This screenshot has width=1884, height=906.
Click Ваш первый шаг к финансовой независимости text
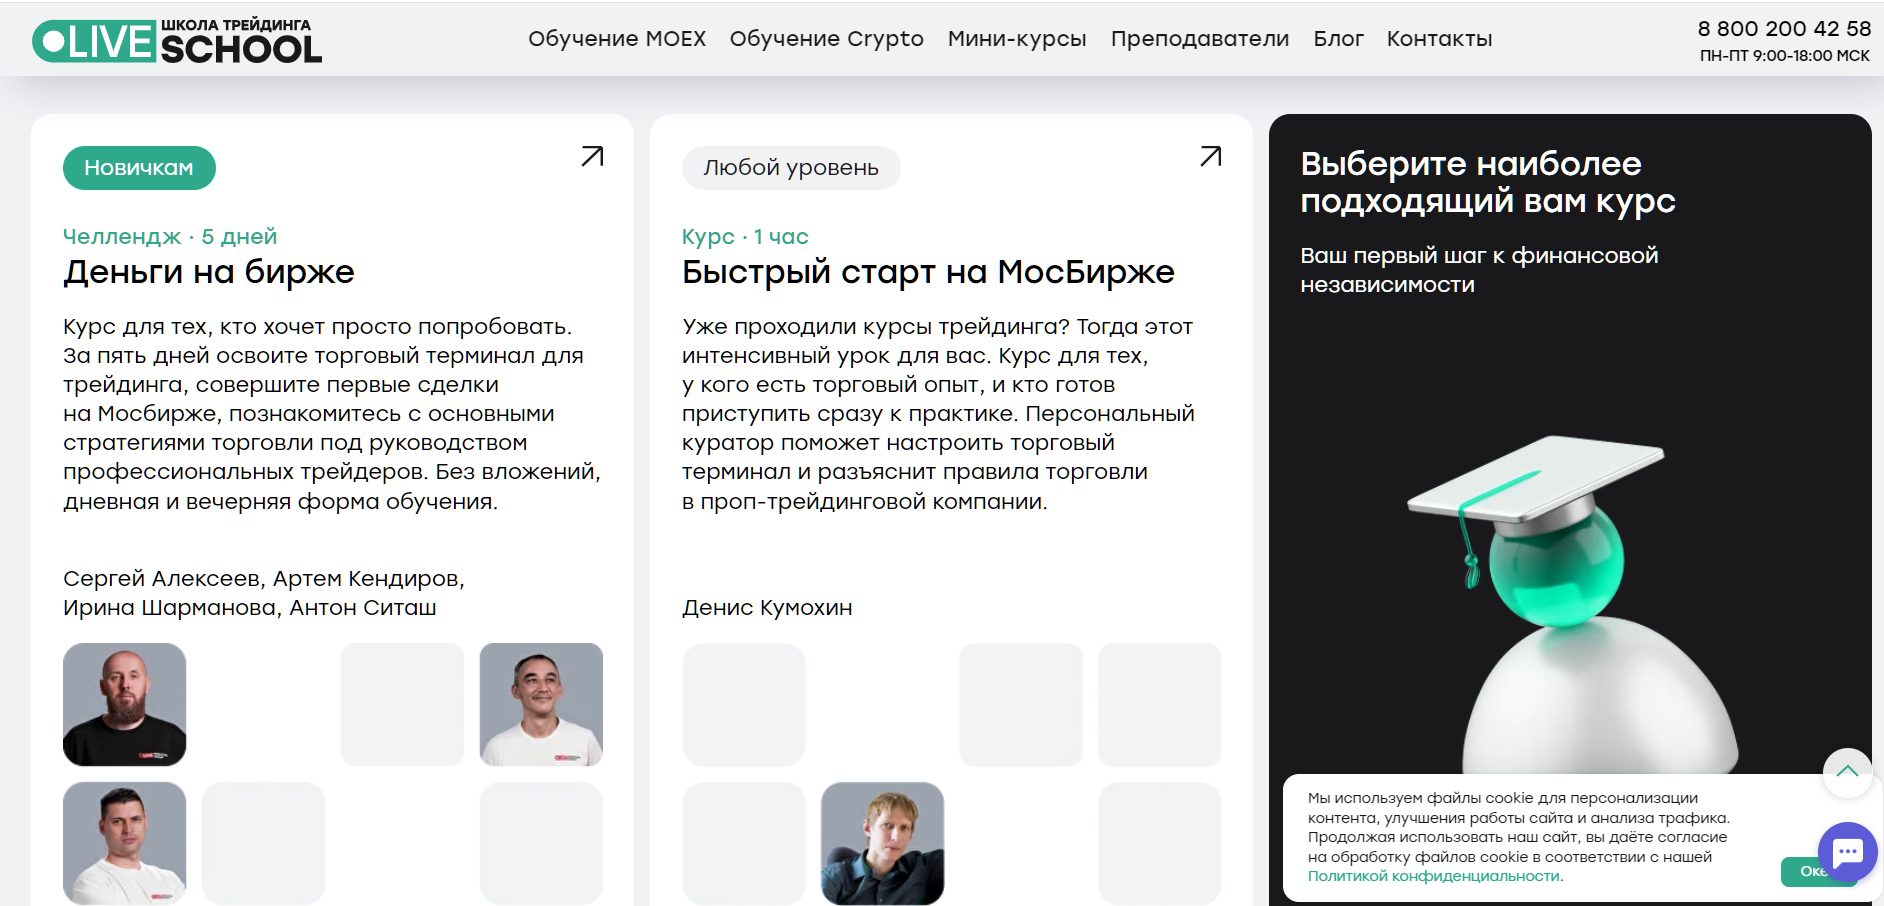(1479, 270)
